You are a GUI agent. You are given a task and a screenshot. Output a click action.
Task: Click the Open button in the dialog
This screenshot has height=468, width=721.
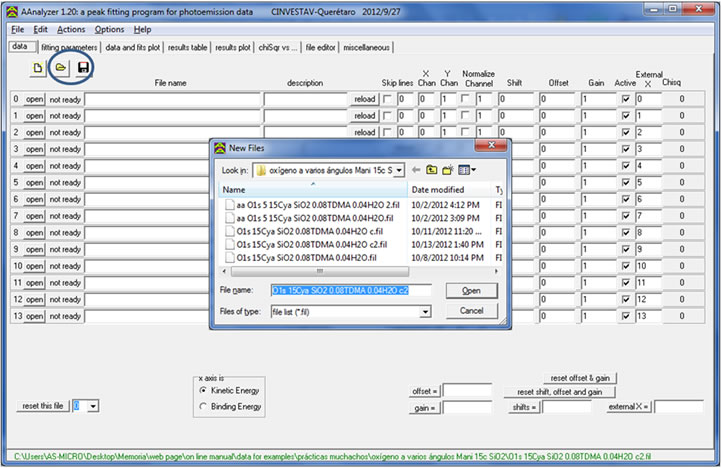pyautogui.click(x=471, y=290)
